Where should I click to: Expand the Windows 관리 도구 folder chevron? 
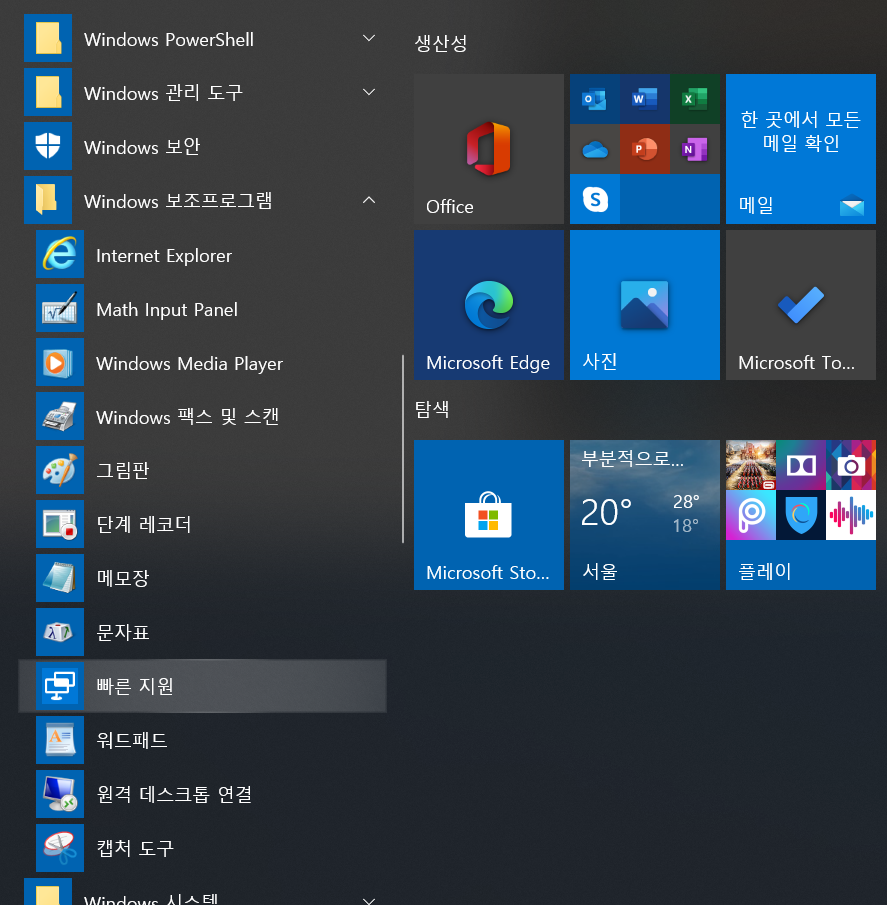(368, 92)
